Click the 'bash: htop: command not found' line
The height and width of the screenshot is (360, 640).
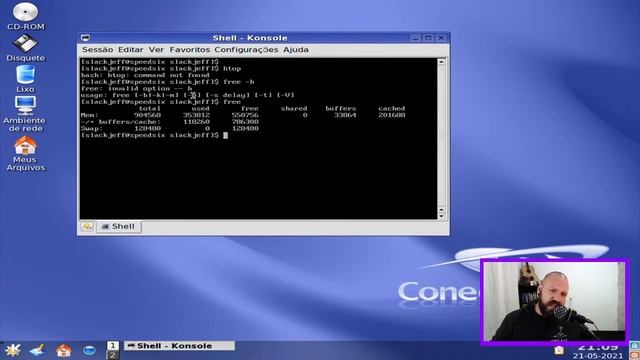point(145,75)
